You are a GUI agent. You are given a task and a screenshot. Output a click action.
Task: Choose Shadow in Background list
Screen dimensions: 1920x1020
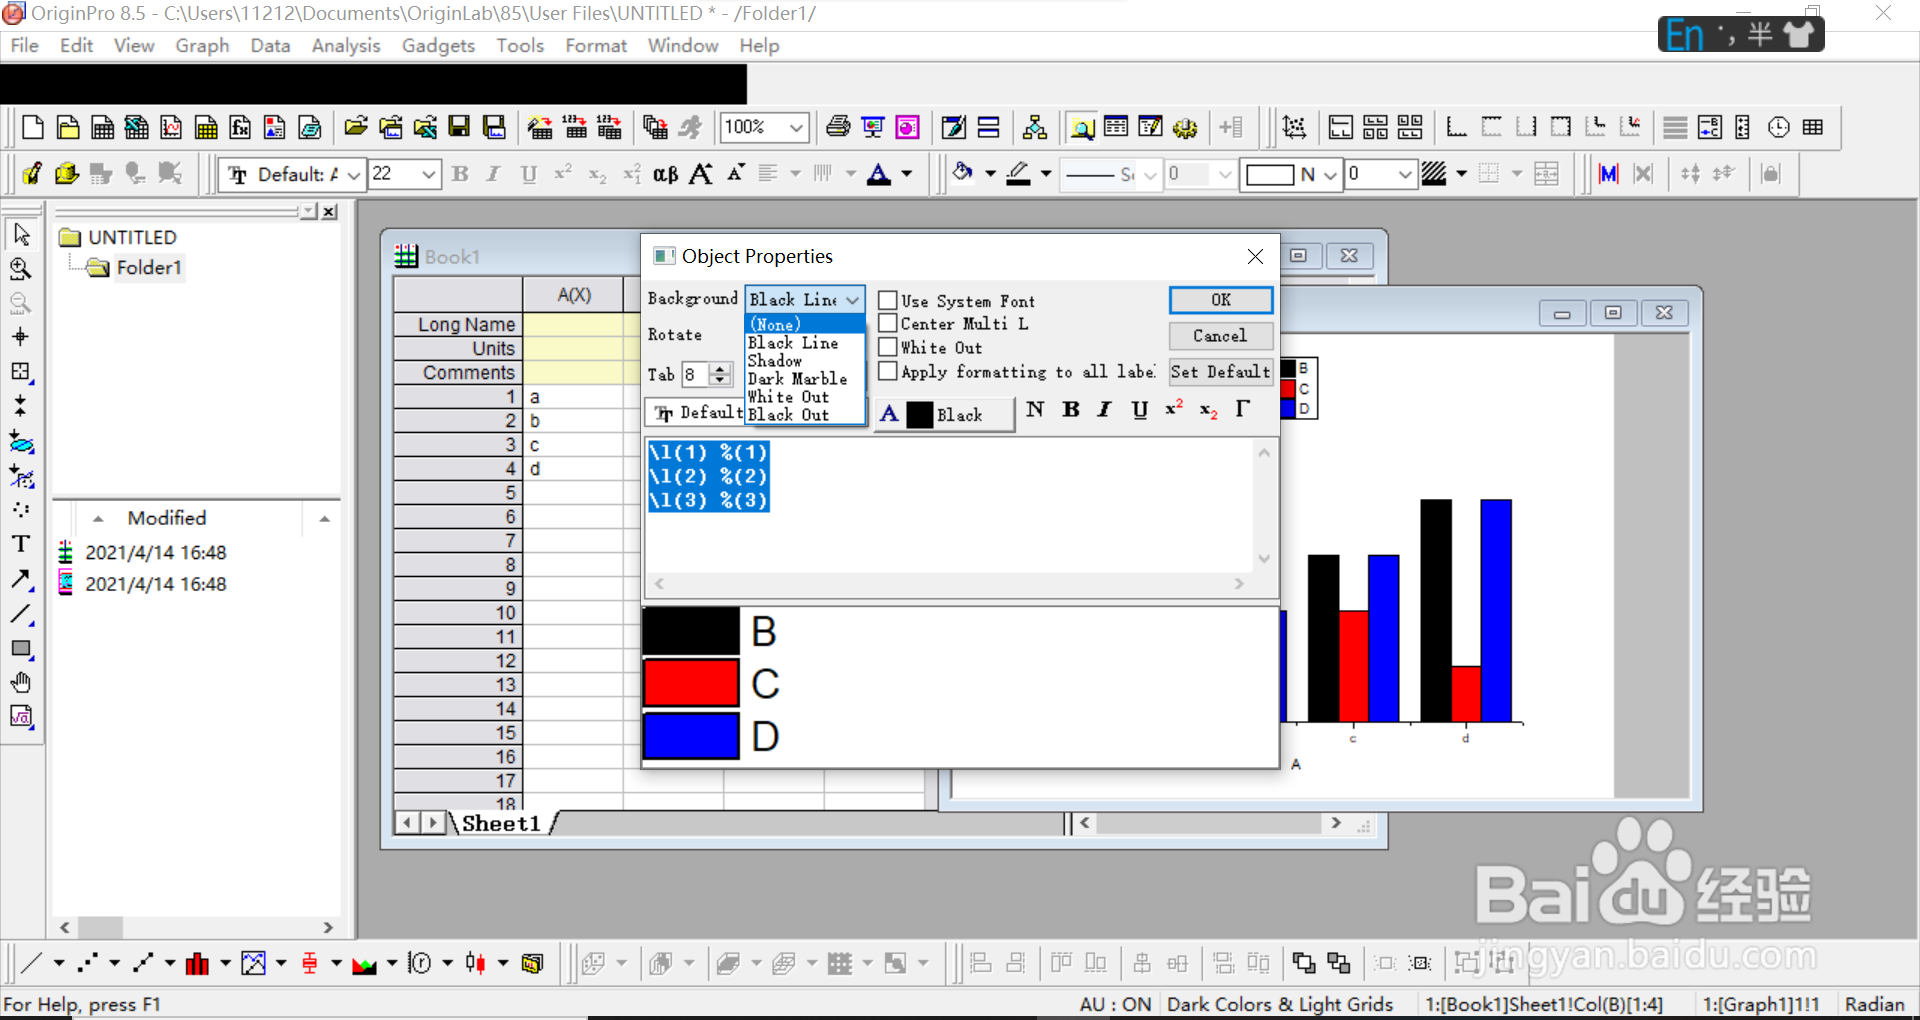[x=805, y=360]
